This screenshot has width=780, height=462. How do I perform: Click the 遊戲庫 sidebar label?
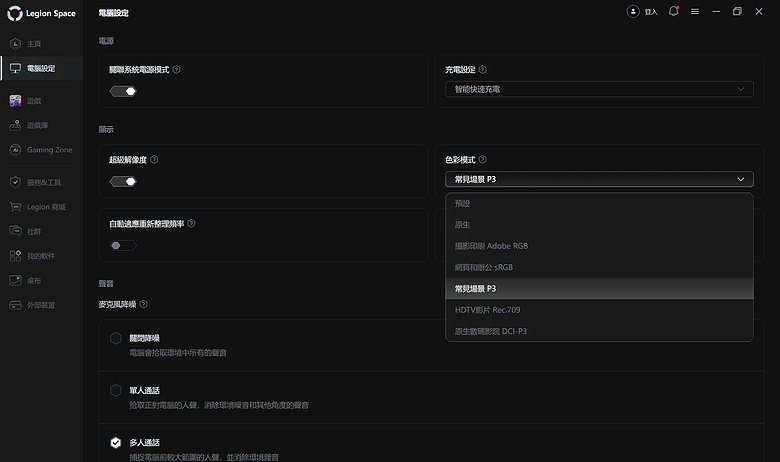coord(37,125)
